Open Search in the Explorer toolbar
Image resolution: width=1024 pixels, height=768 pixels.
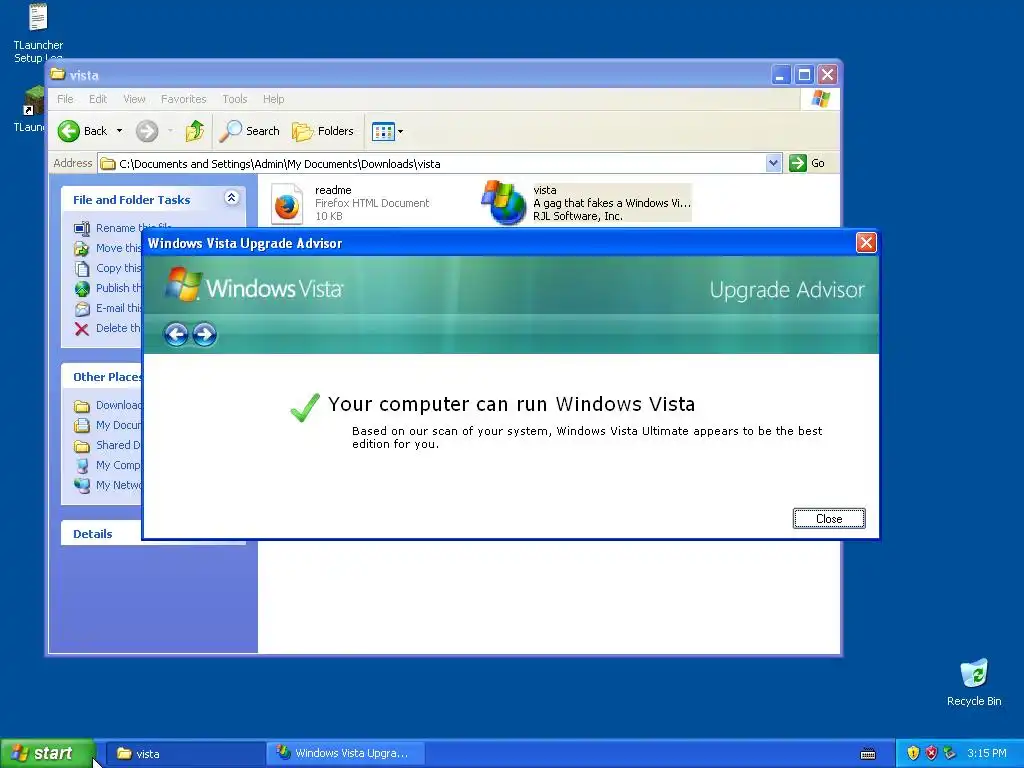(x=249, y=131)
